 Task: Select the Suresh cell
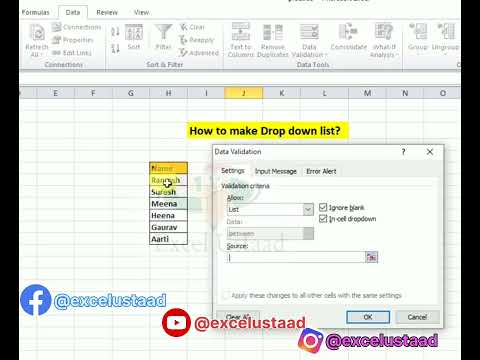click(x=168, y=192)
